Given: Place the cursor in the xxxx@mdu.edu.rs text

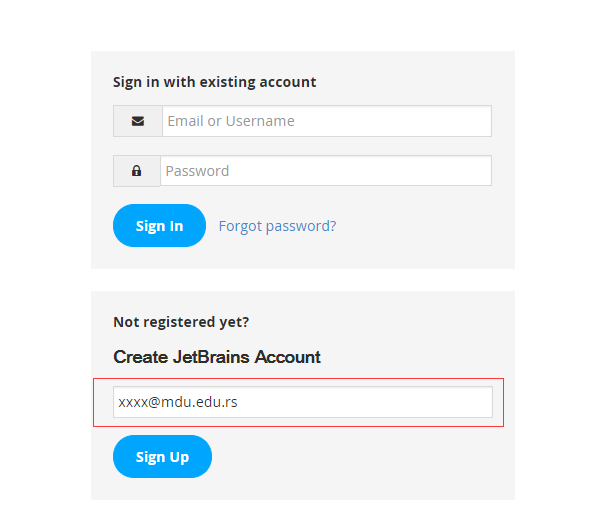Looking at the screenshot, I should (x=178, y=402).
